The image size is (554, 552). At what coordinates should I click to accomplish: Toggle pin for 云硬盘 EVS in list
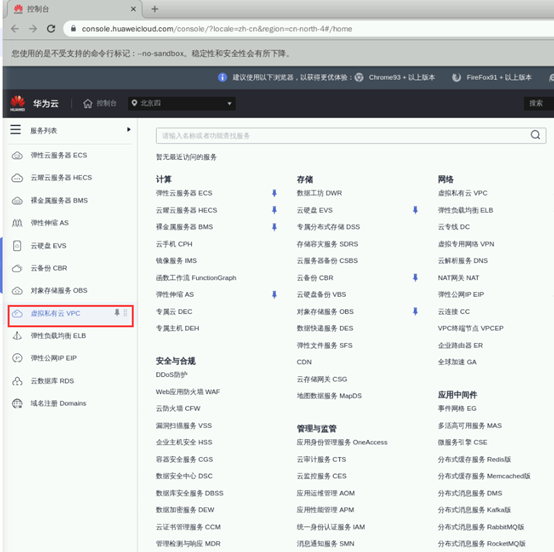click(415, 210)
